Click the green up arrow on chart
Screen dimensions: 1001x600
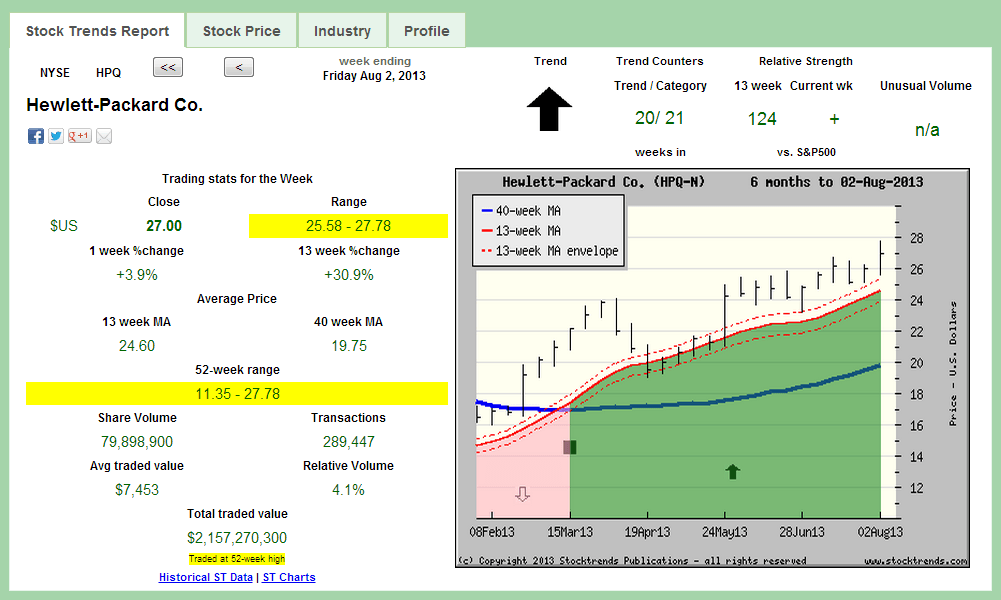732,472
